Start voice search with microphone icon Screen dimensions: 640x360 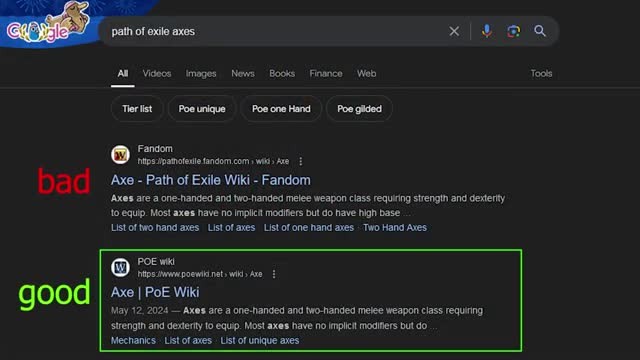click(x=487, y=31)
